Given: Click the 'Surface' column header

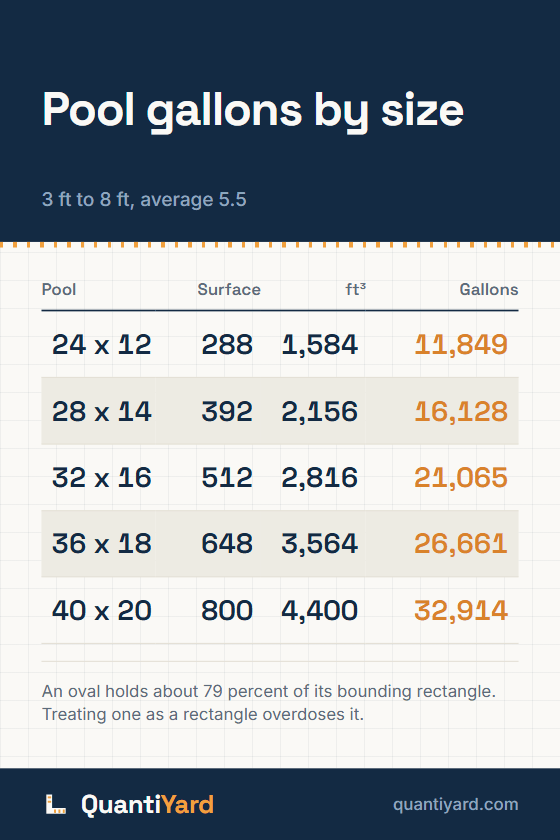Looking at the screenshot, I should point(229,289).
